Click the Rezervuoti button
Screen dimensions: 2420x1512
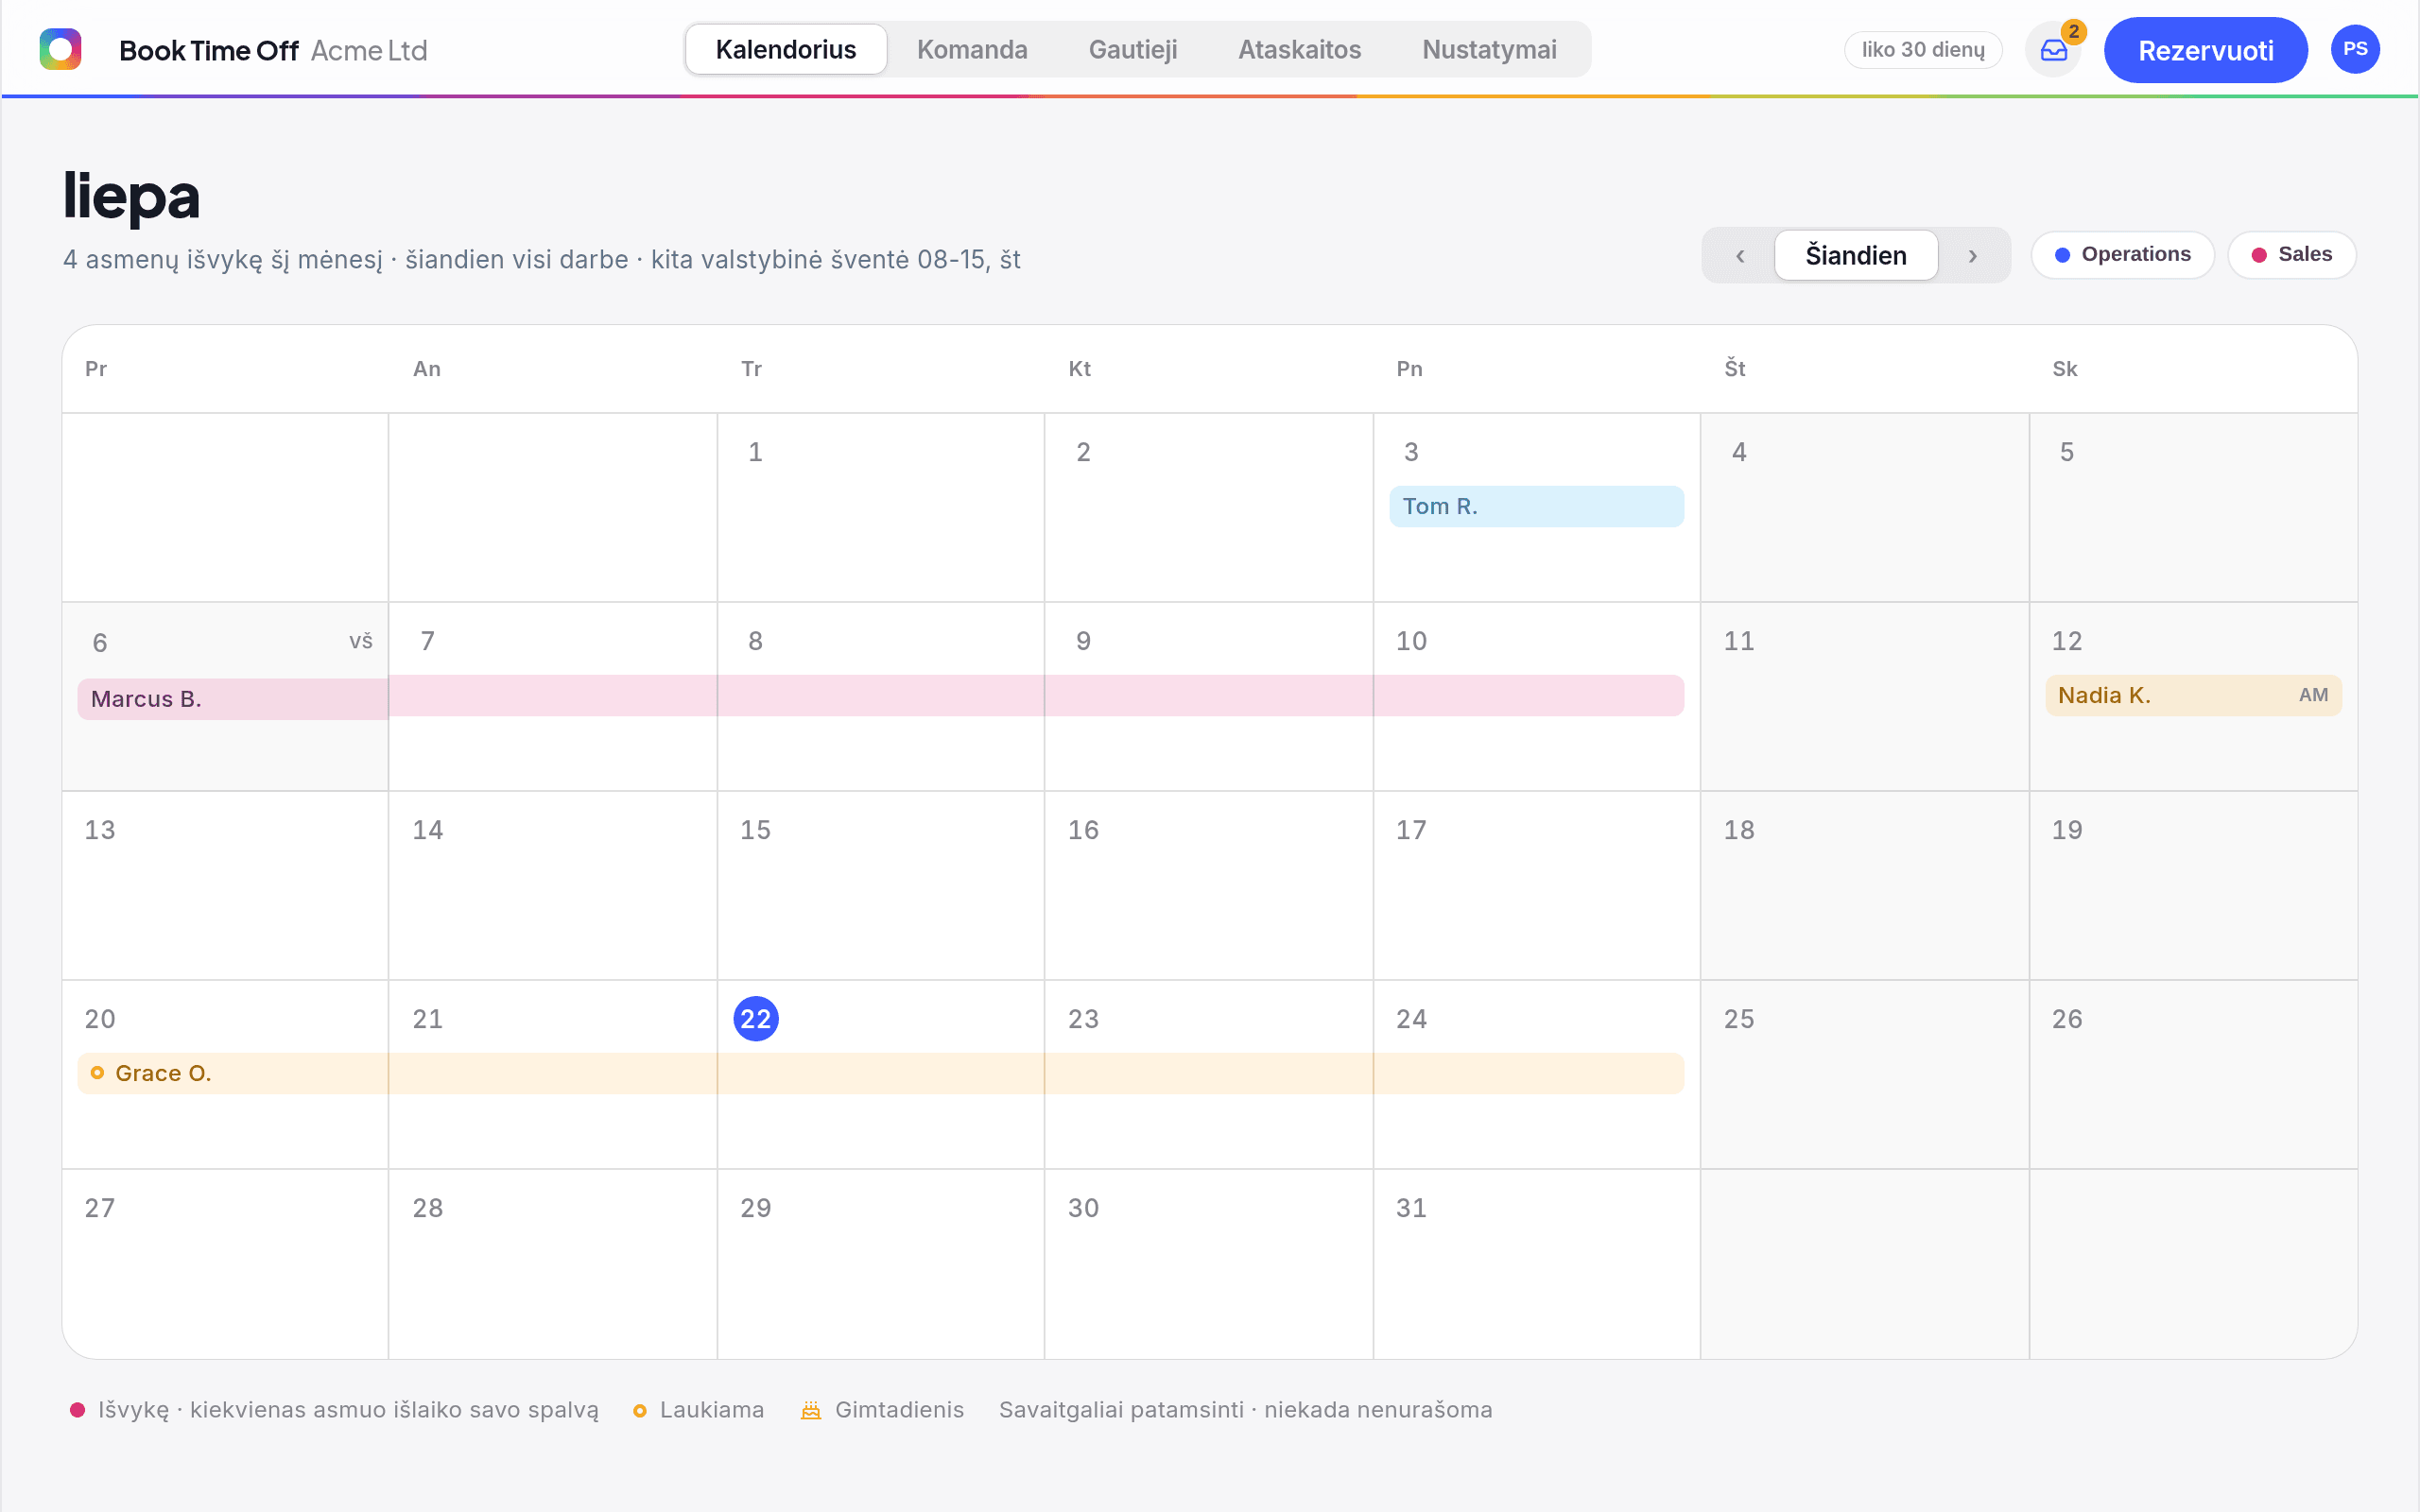[x=2206, y=50]
